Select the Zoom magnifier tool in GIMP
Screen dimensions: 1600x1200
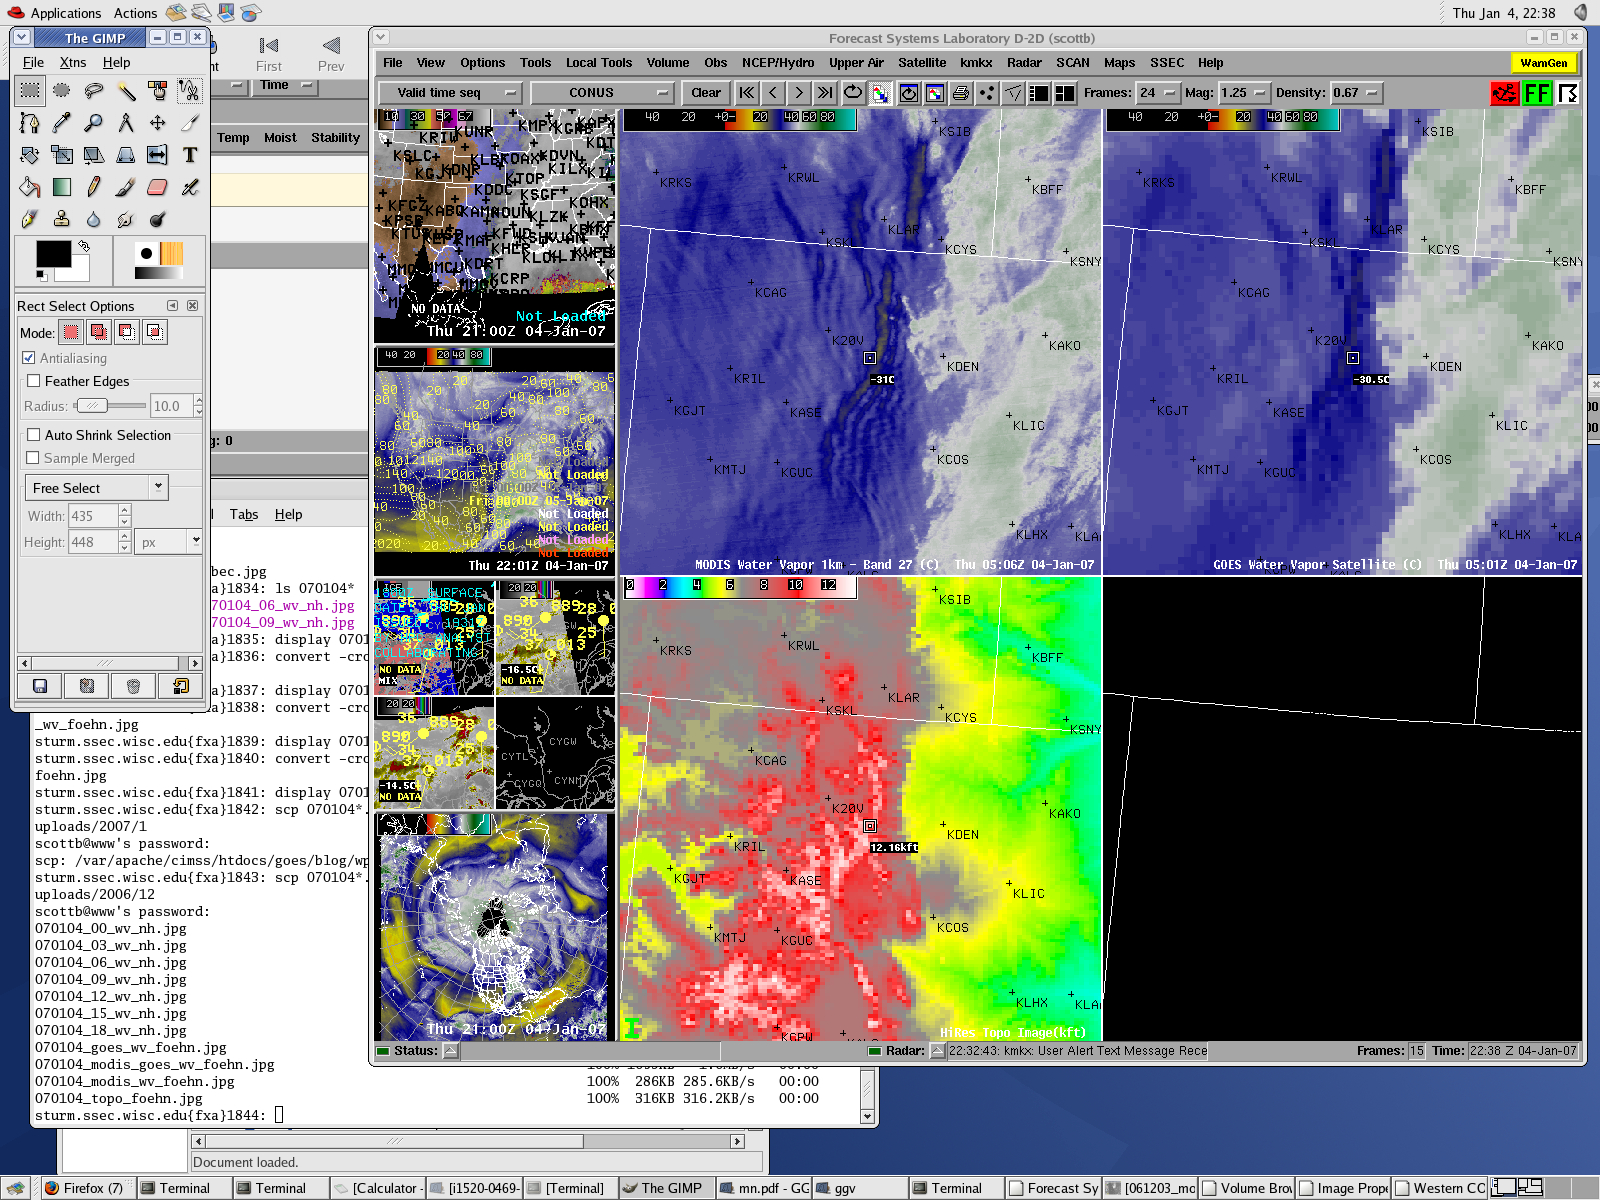(94, 123)
